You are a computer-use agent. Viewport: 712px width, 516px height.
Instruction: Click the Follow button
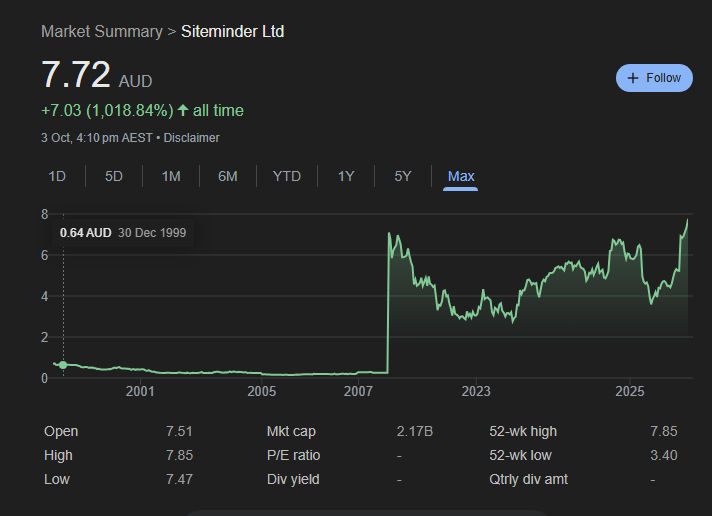pyautogui.click(x=654, y=78)
